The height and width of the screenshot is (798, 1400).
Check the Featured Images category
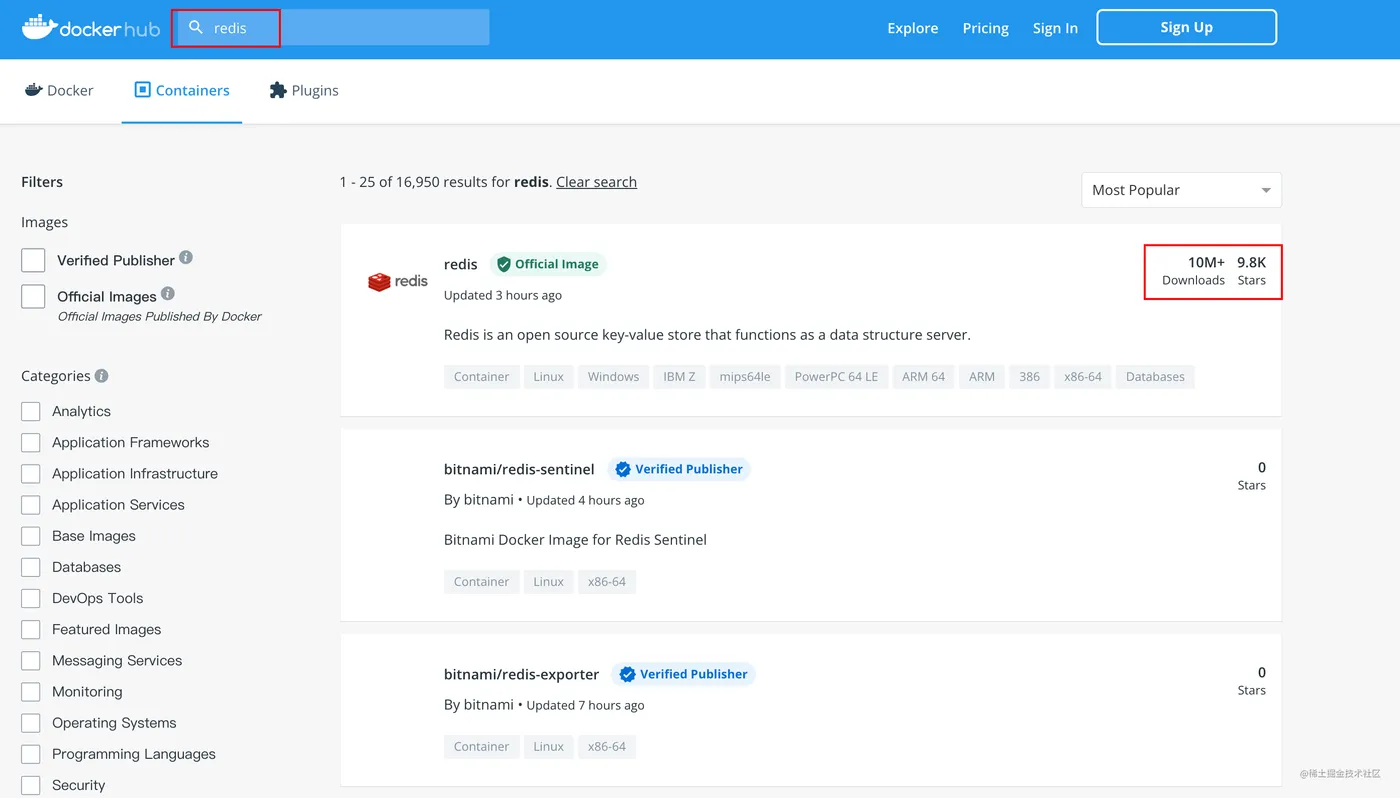[x=31, y=629]
